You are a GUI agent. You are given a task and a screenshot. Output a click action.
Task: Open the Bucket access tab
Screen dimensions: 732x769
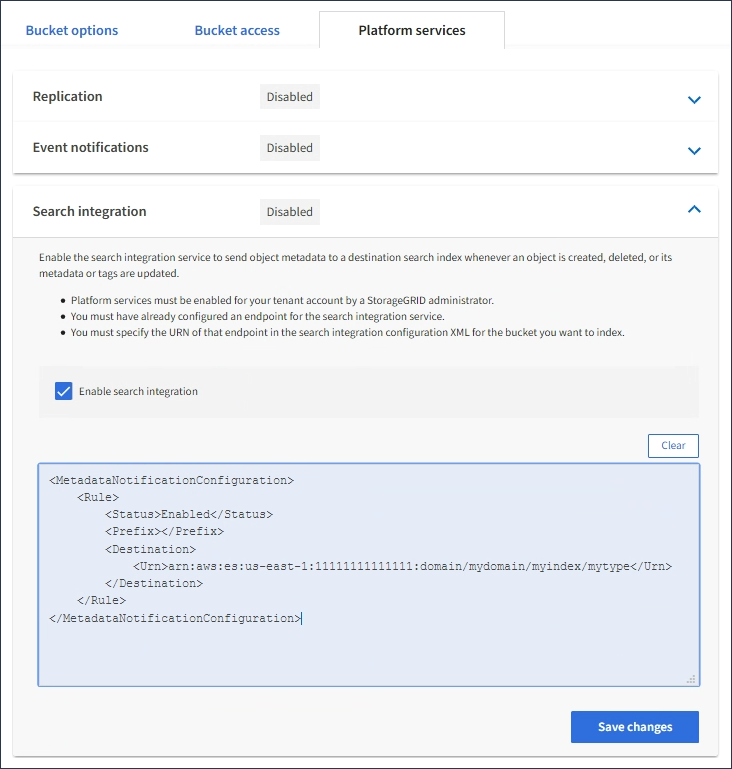click(x=237, y=30)
